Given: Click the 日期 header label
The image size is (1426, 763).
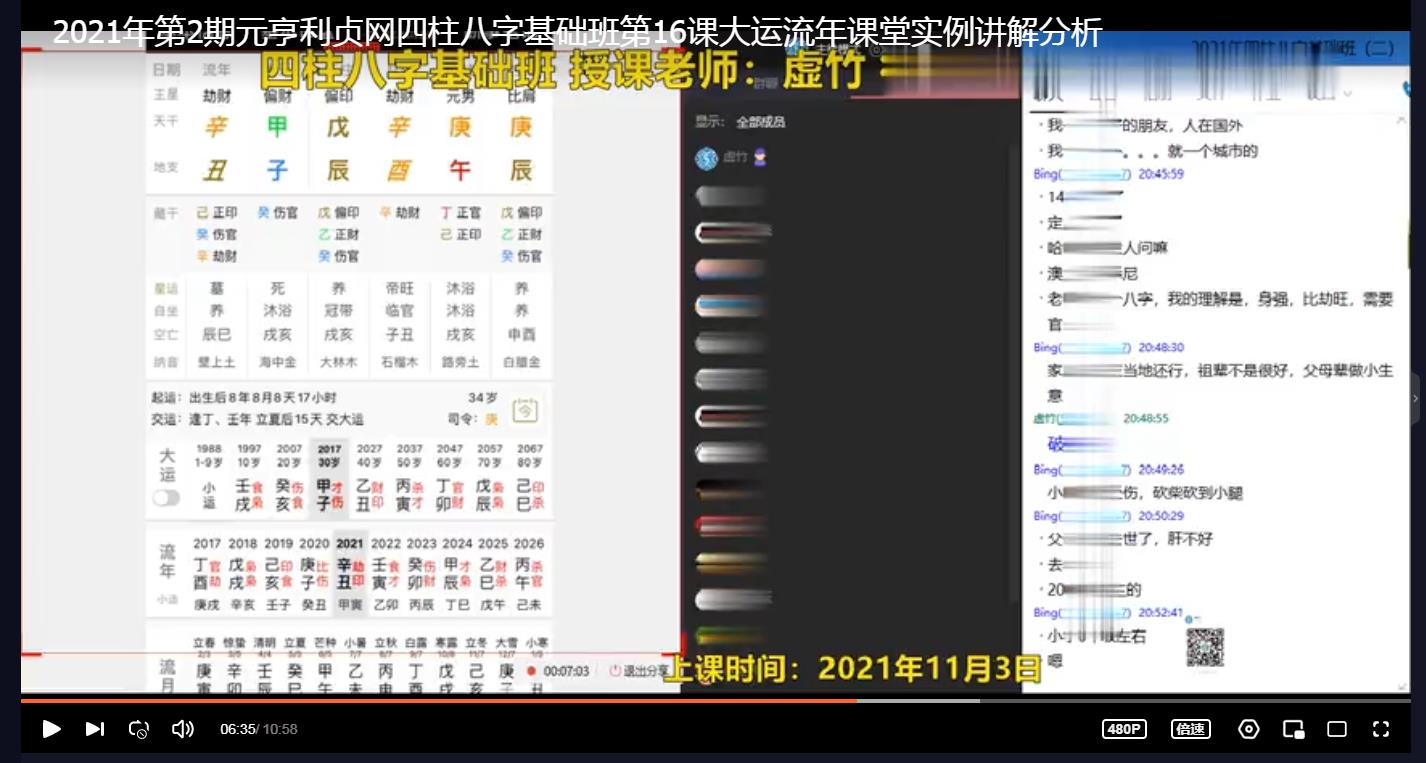Looking at the screenshot, I should [x=166, y=70].
